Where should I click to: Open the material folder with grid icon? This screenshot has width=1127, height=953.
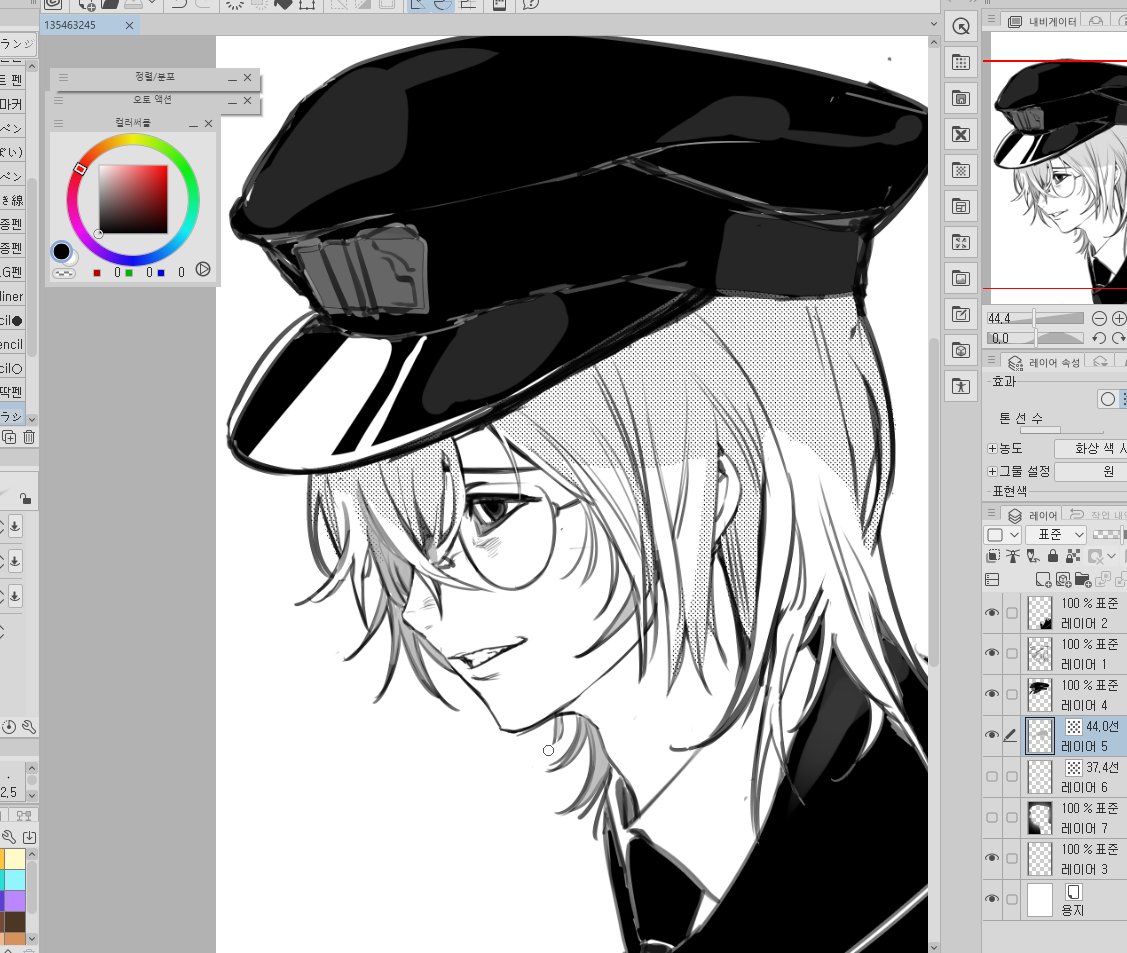click(x=961, y=63)
